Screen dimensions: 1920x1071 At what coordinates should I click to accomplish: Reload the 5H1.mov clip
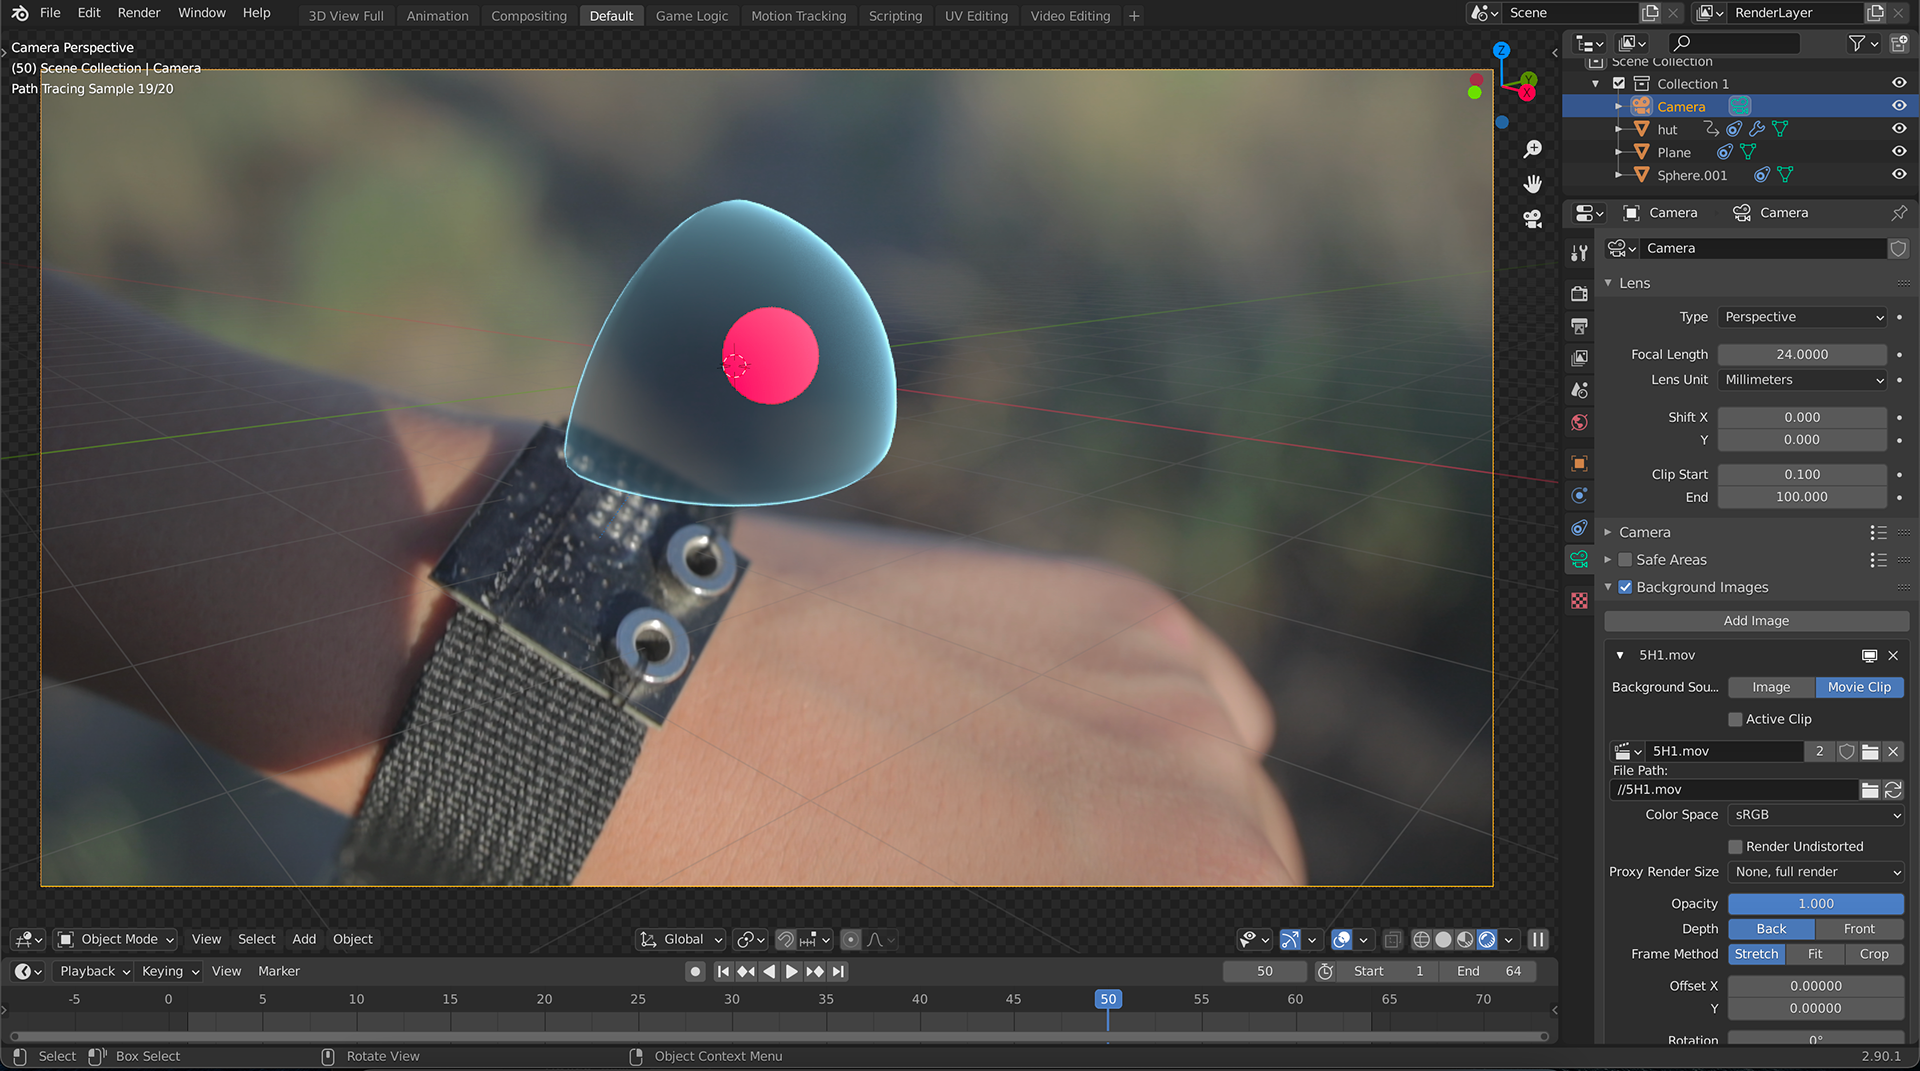pyautogui.click(x=1893, y=790)
